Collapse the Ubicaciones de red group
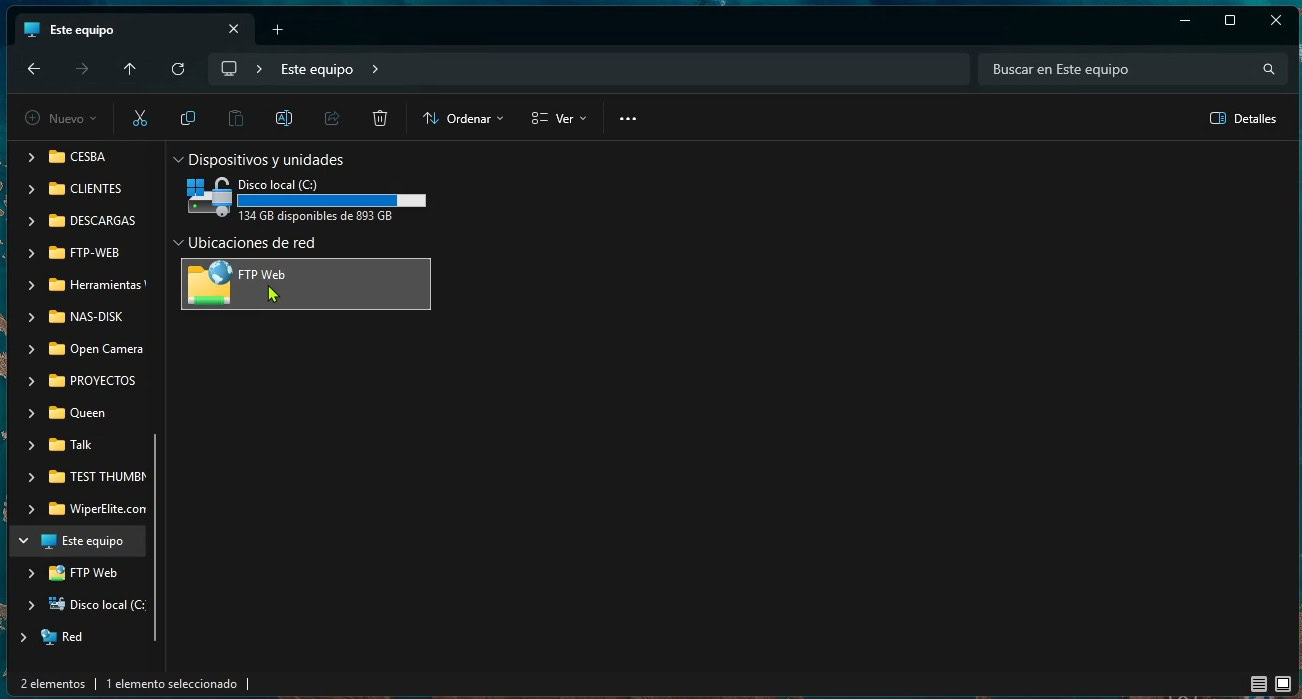1302x699 pixels. pos(179,243)
